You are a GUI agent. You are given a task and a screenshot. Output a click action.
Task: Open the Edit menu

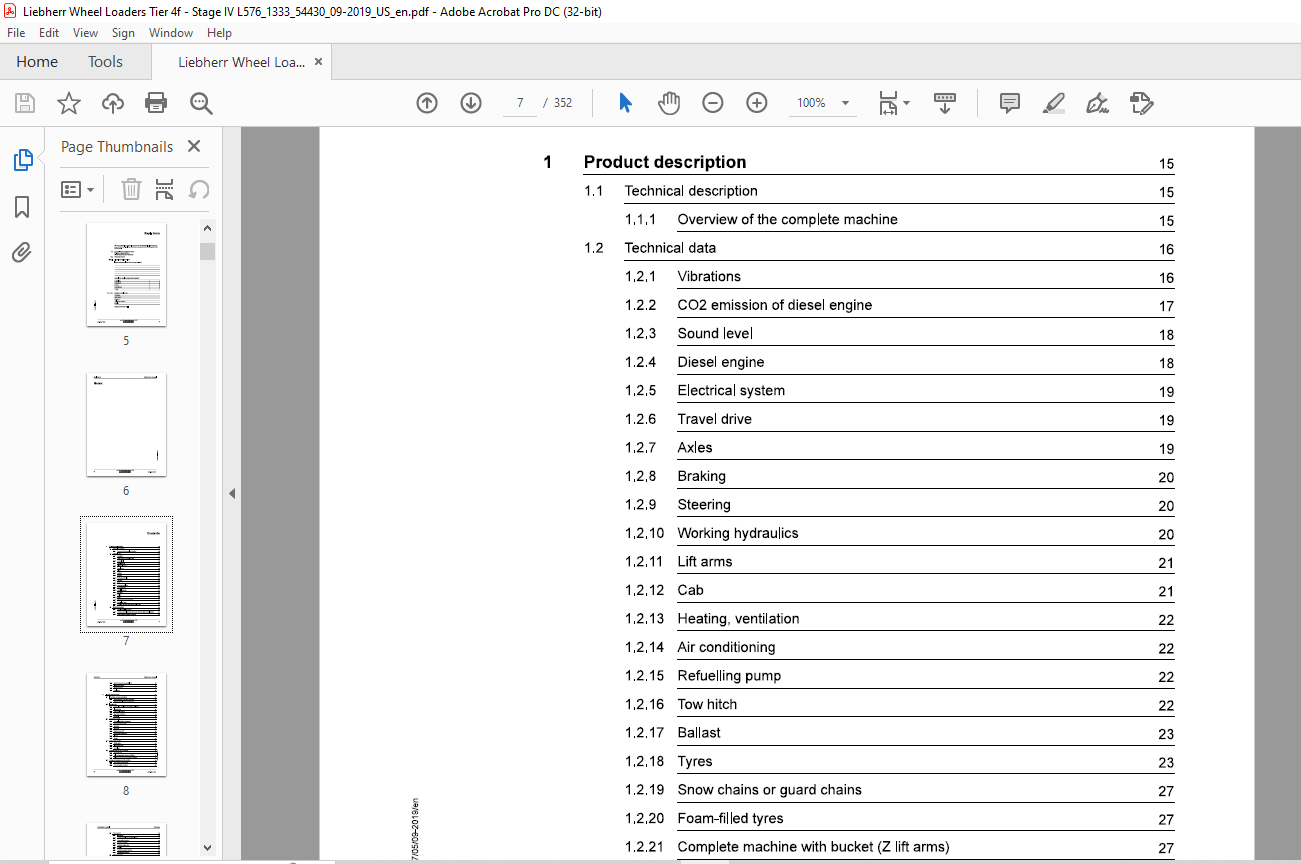point(49,33)
